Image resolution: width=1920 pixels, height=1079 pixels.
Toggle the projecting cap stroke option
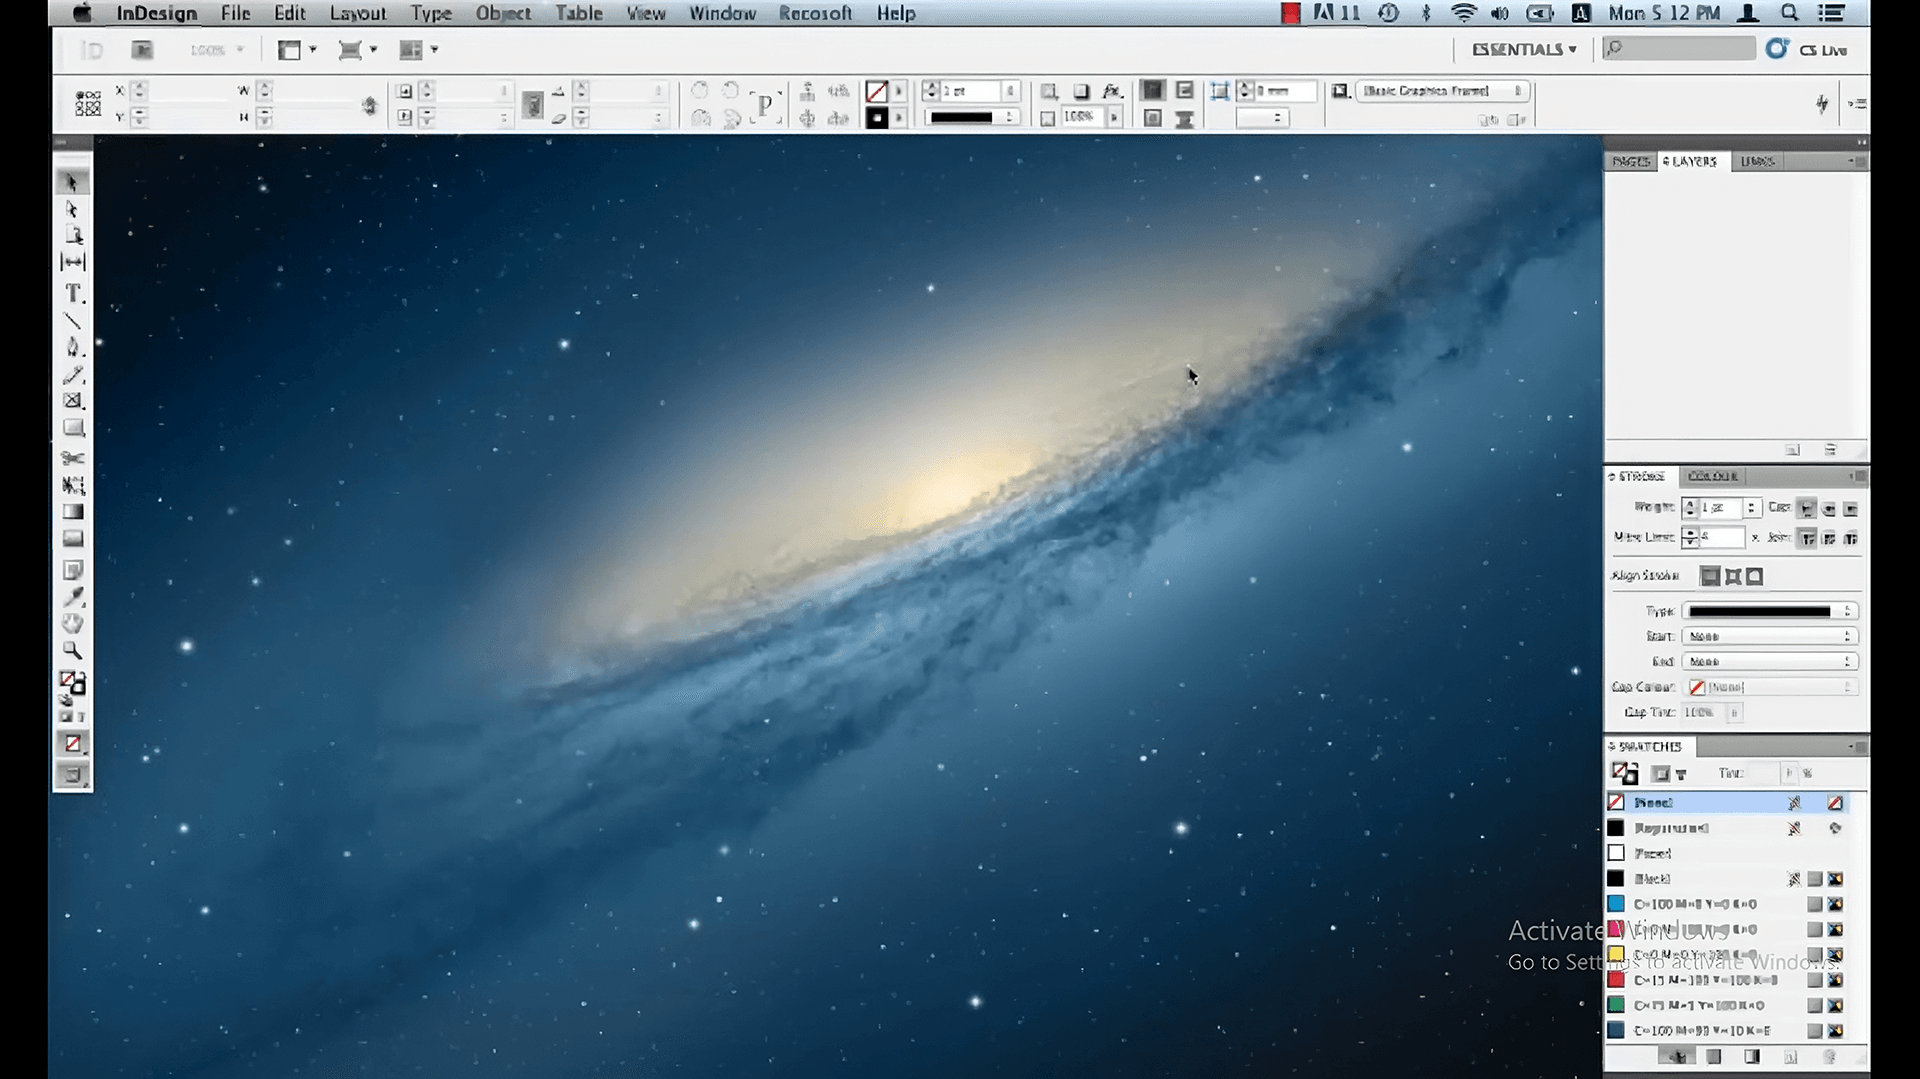click(1851, 509)
